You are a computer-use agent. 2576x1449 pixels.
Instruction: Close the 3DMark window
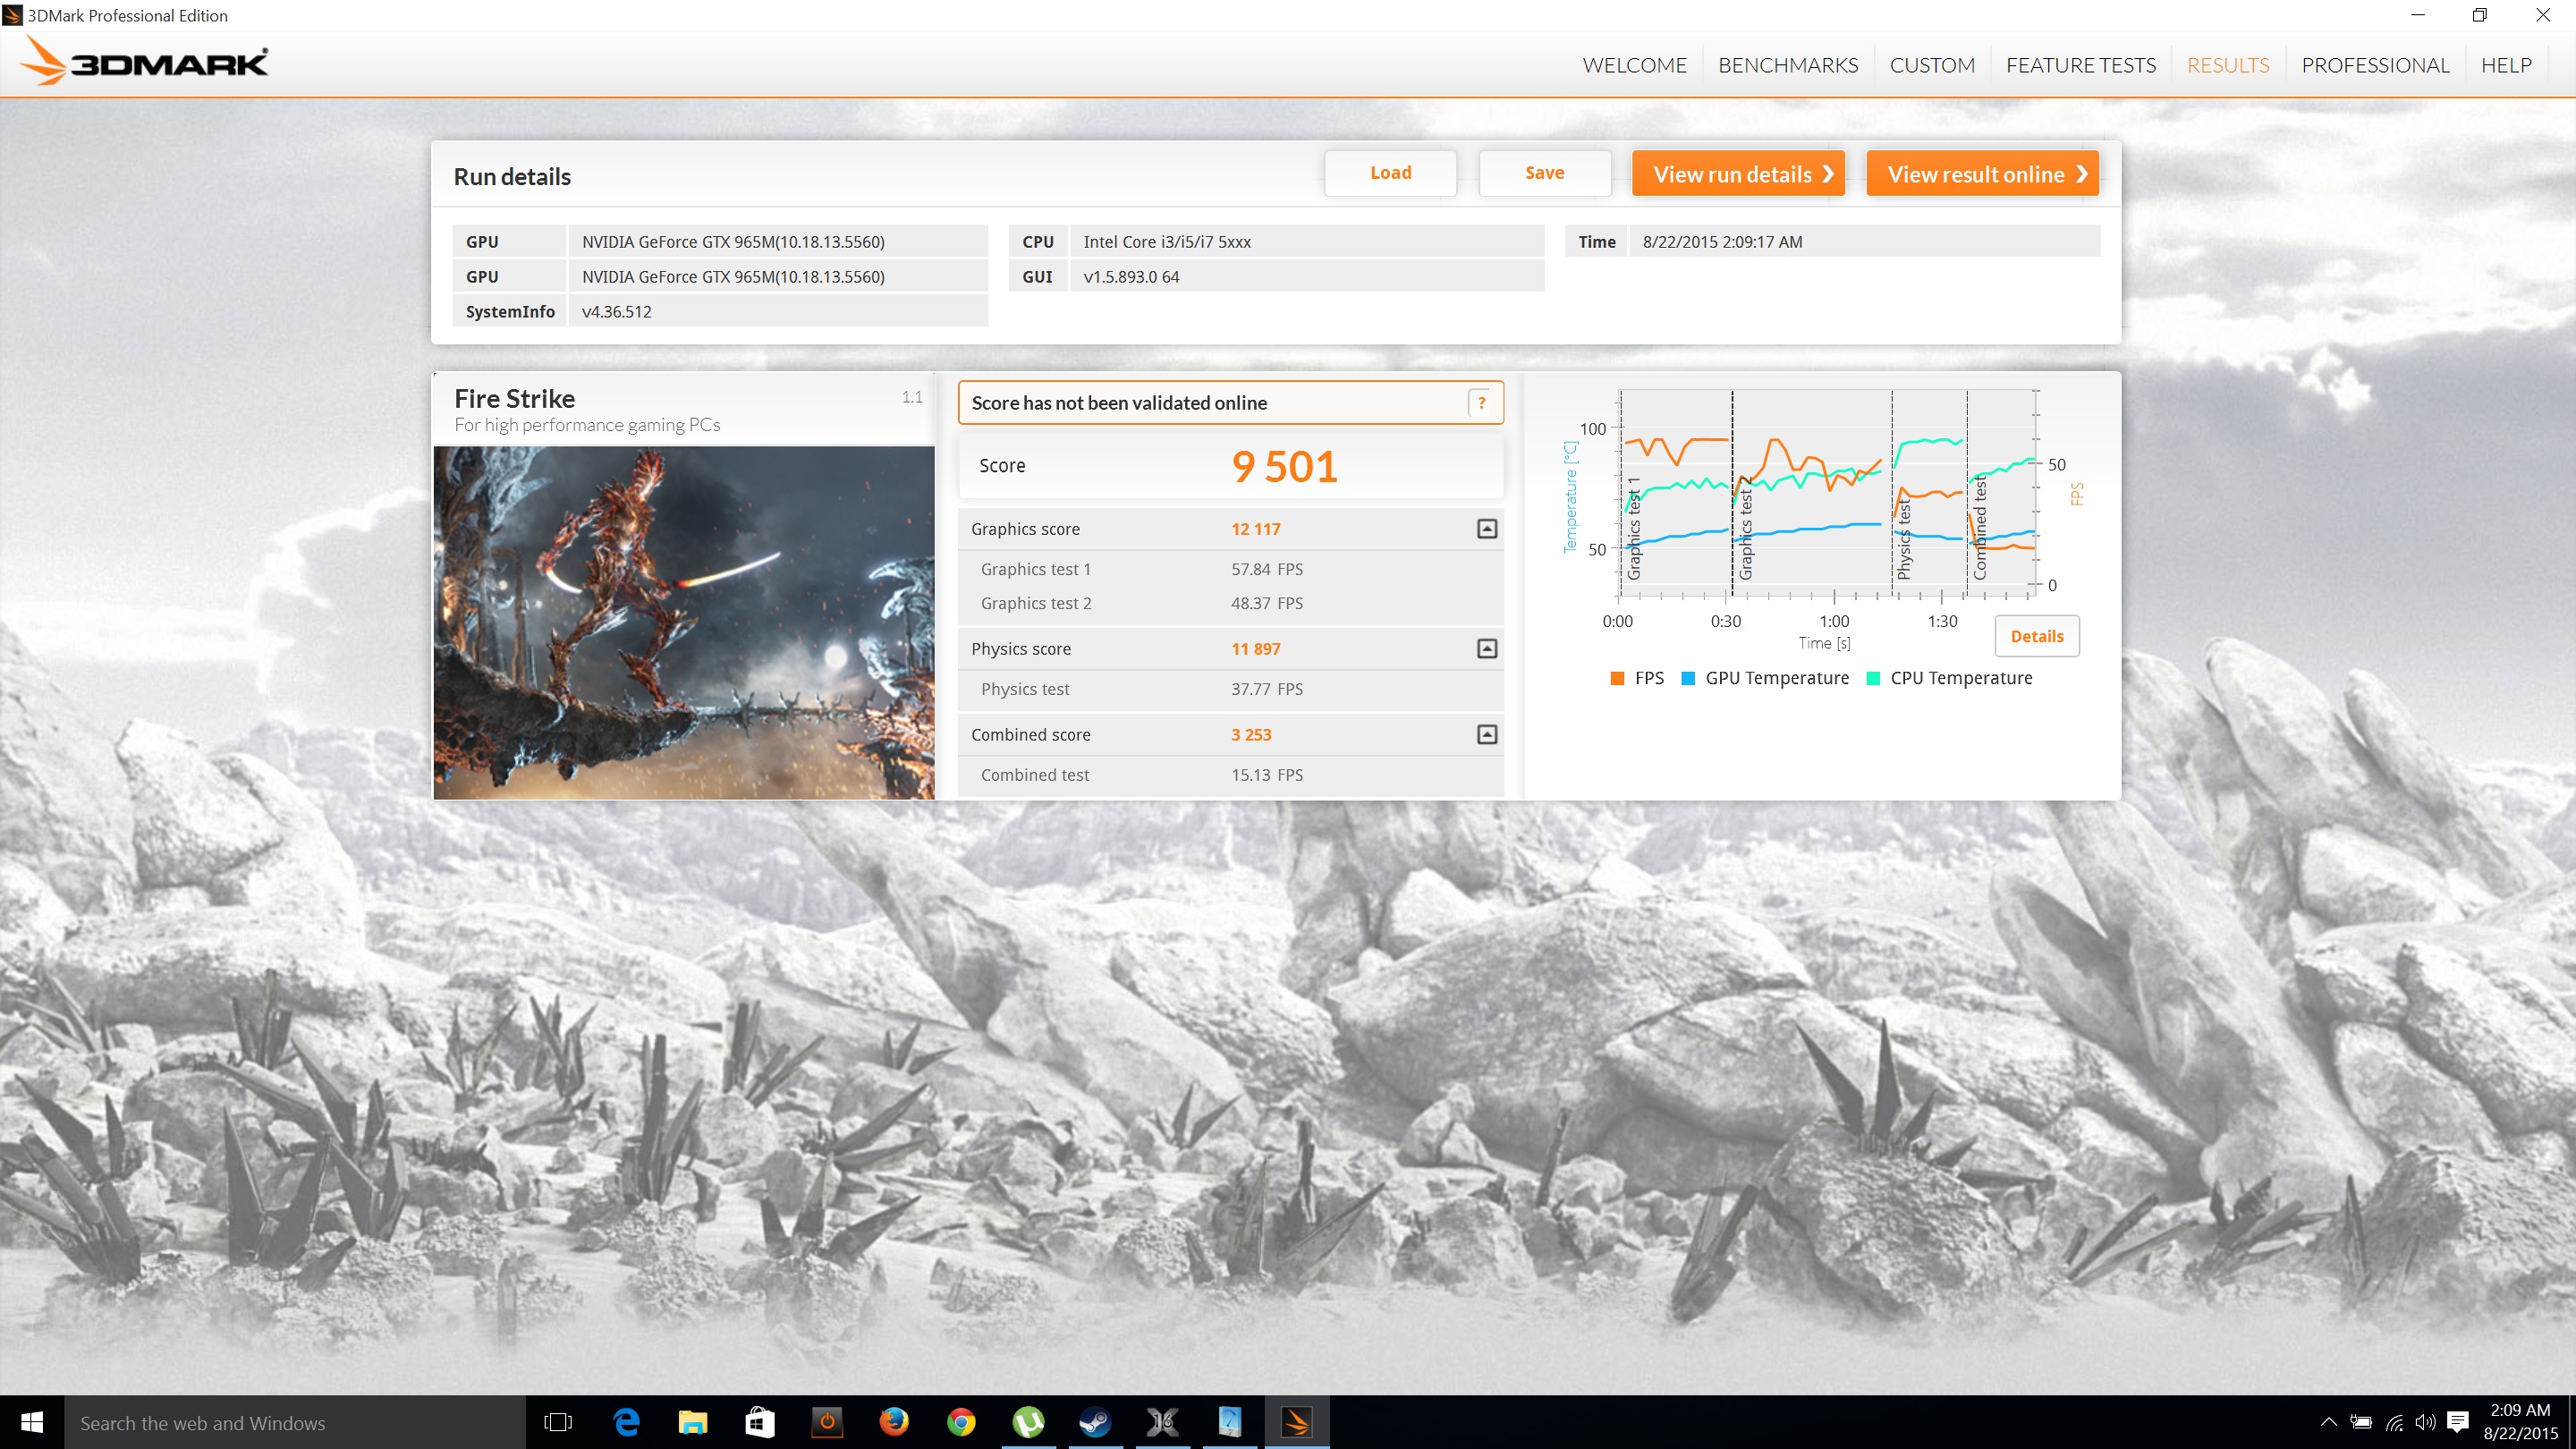2542,15
